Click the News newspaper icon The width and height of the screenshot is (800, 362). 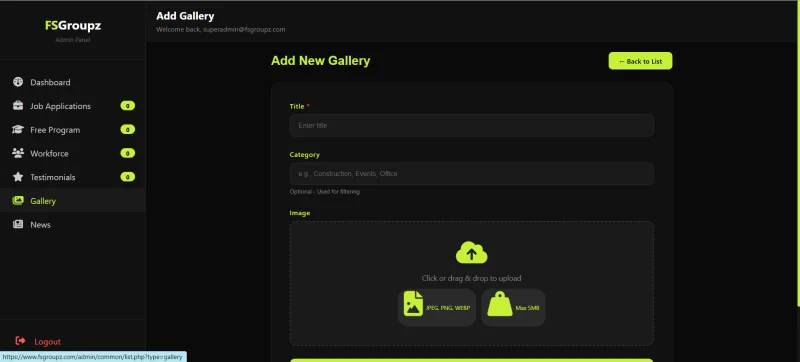point(18,224)
